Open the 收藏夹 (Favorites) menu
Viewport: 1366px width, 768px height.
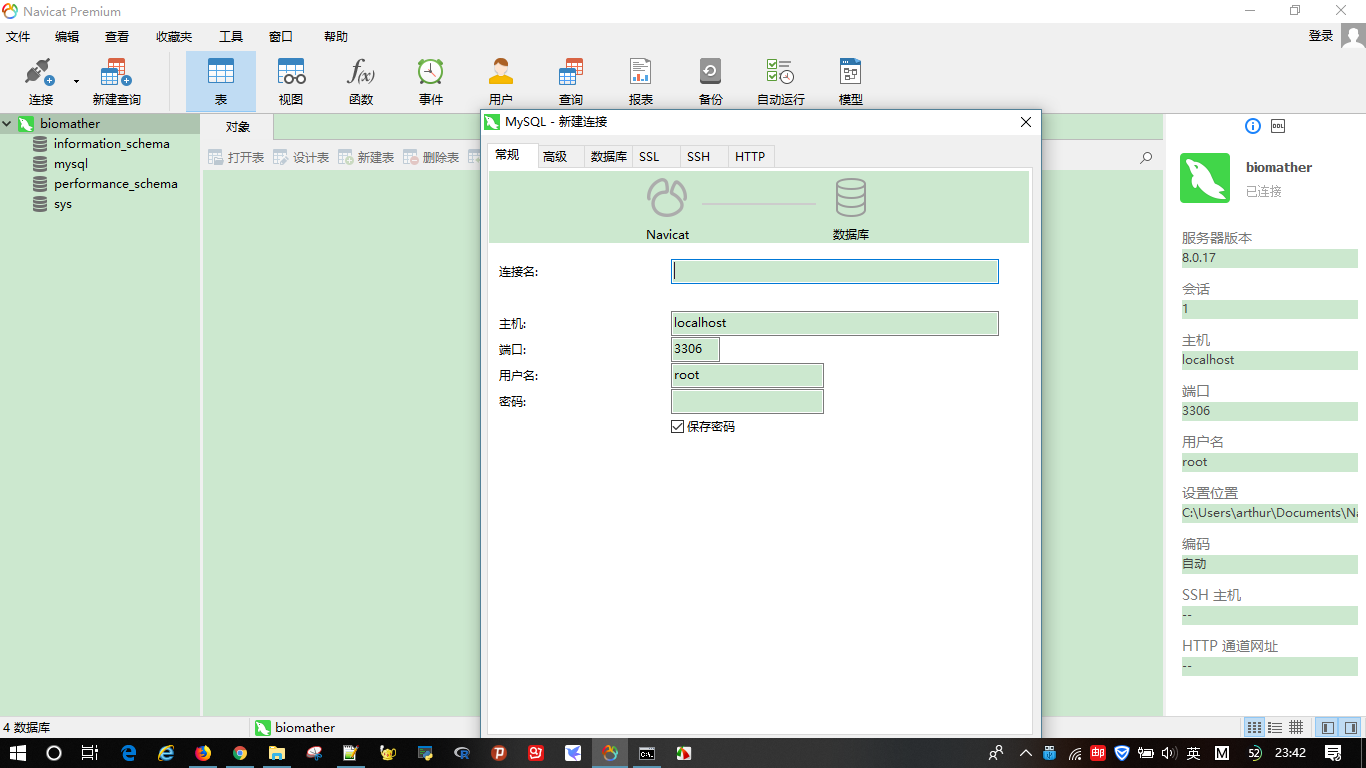click(174, 36)
